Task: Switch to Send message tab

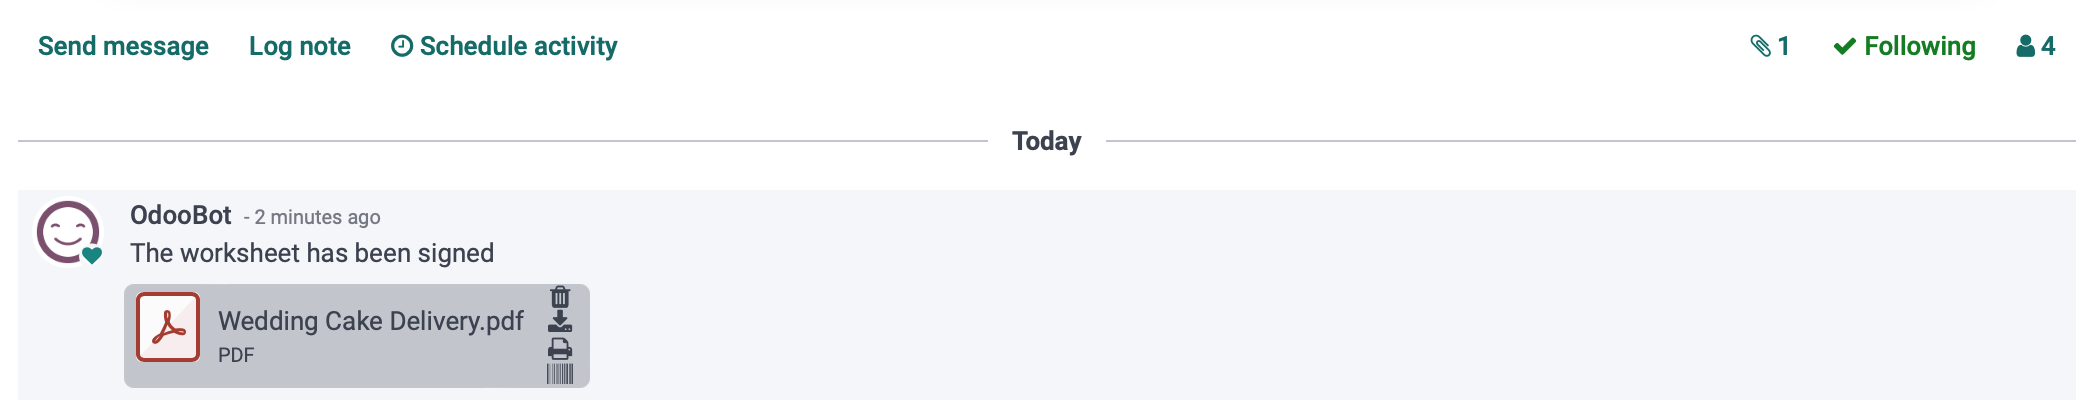Action: (123, 46)
